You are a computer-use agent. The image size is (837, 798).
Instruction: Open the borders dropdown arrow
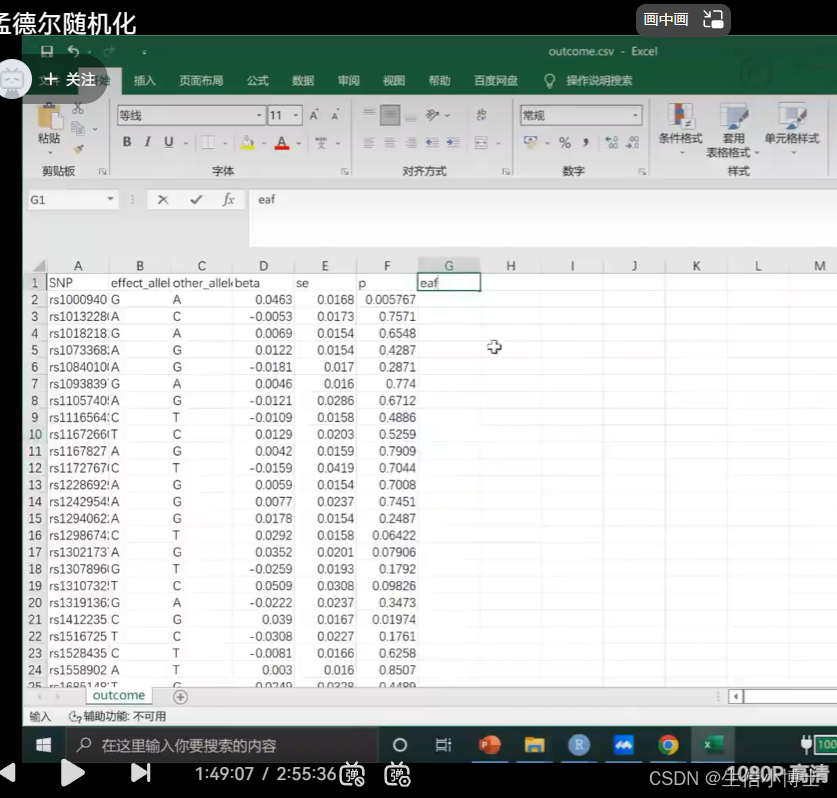click(225, 143)
